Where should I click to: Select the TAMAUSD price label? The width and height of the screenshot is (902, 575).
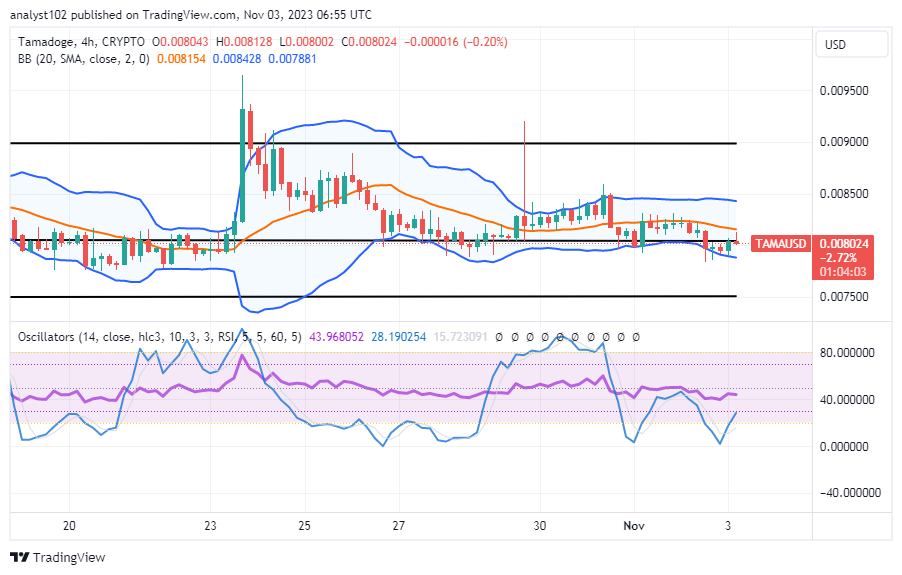[x=780, y=243]
